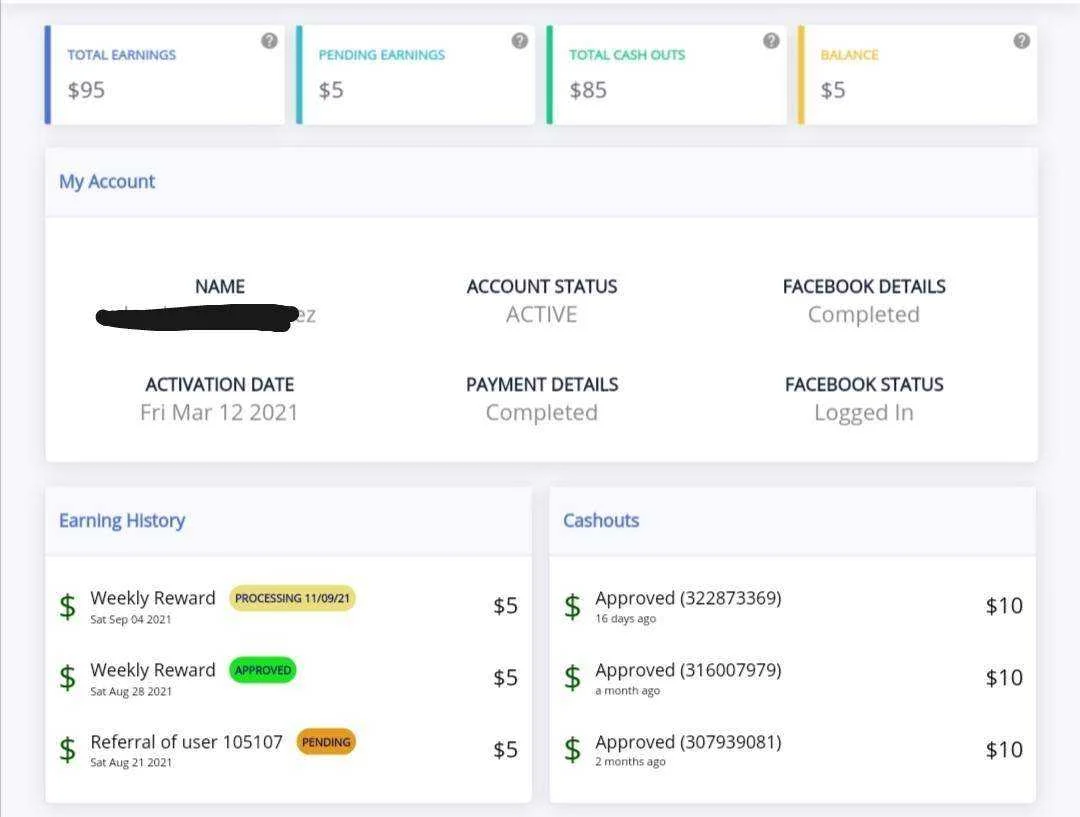Viewport: 1080px width, 817px height.
Task: Open cashout entry Approved (322873369)
Action: click(793, 606)
